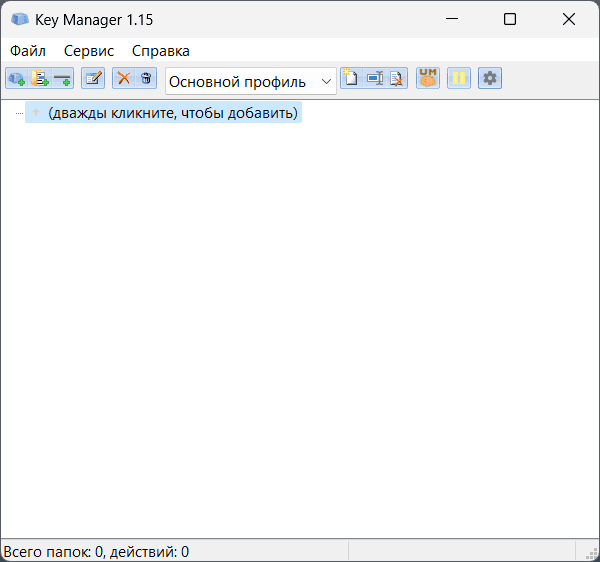
Task: Open the Справка menu
Action: pos(161,51)
